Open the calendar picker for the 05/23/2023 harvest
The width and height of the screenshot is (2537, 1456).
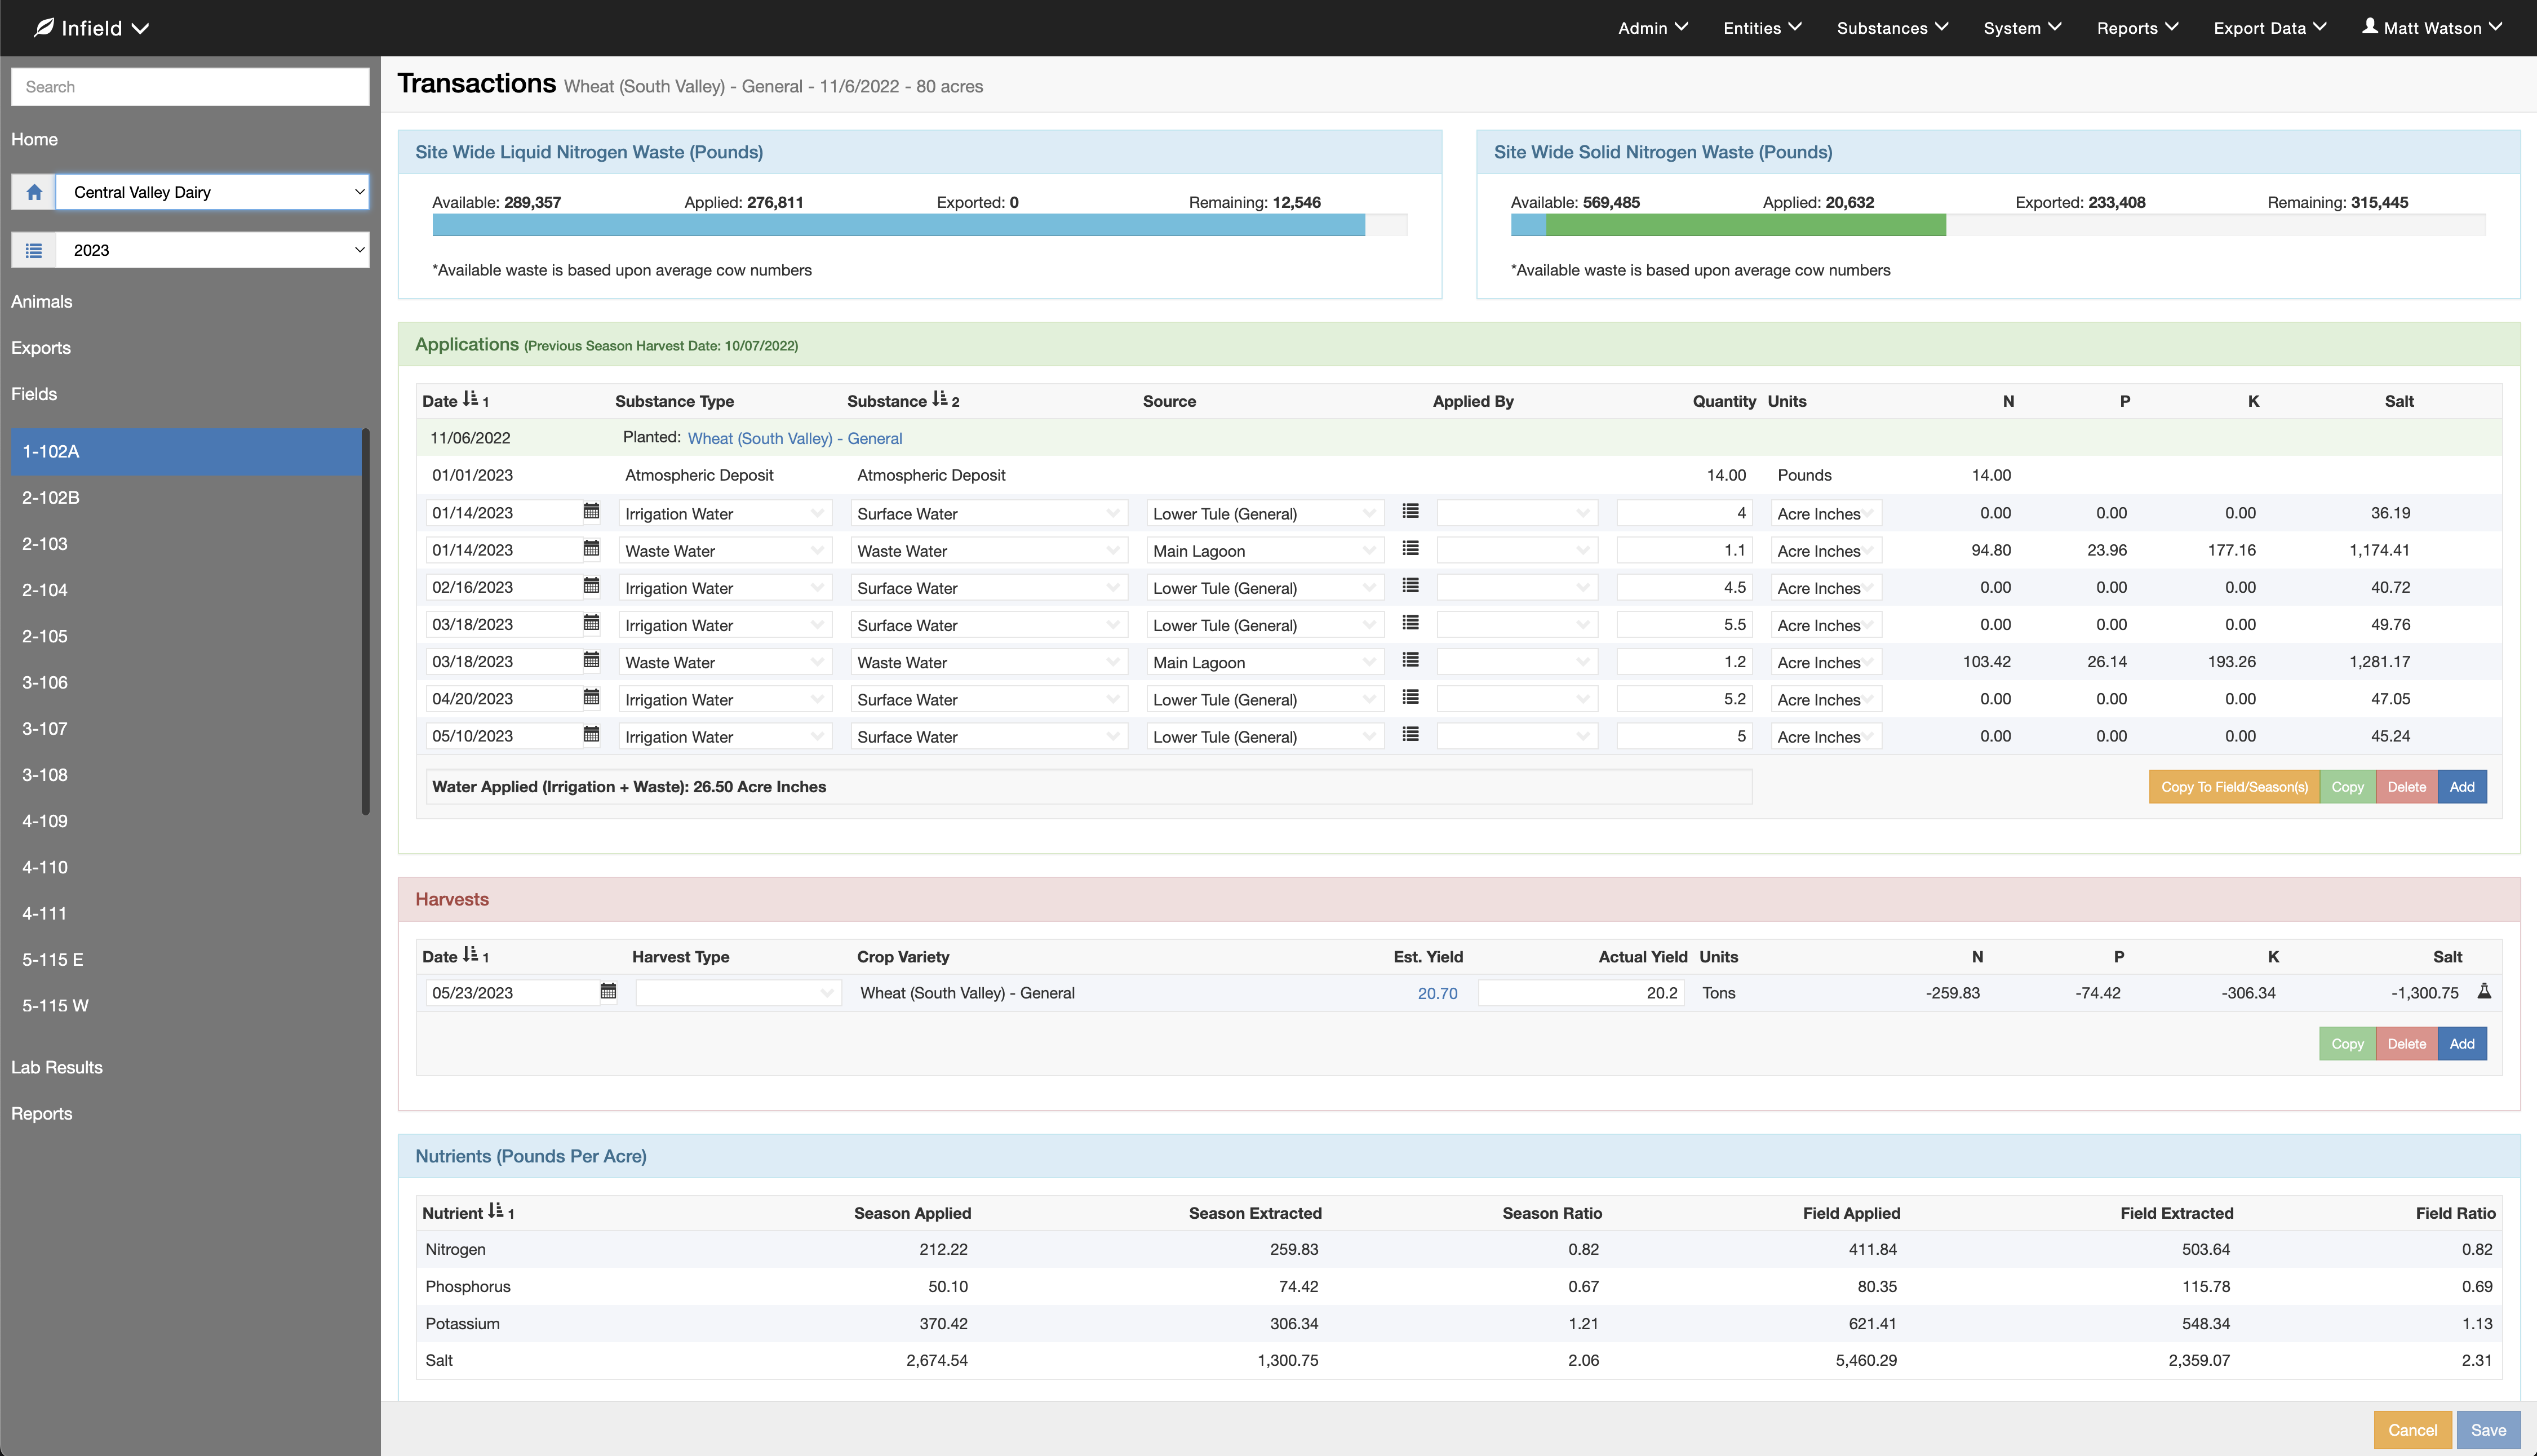coord(608,991)
